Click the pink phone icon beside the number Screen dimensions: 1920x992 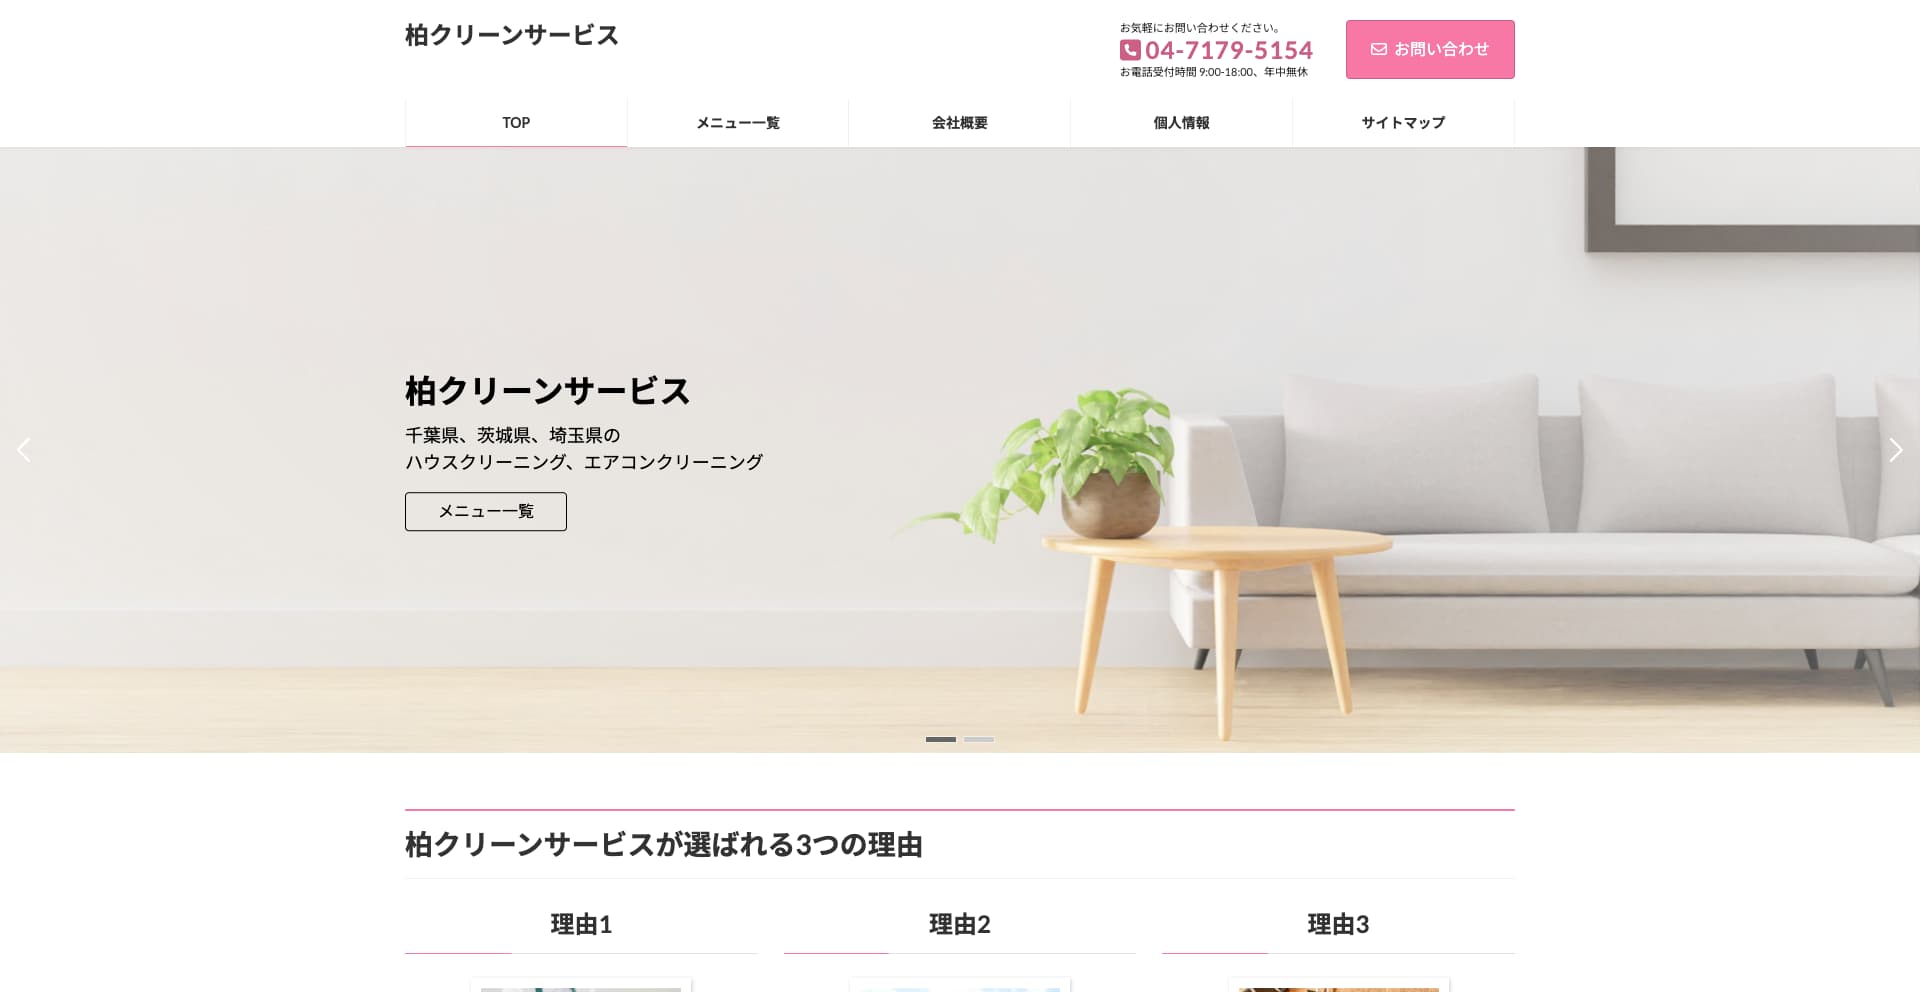tap(1130, 50)
